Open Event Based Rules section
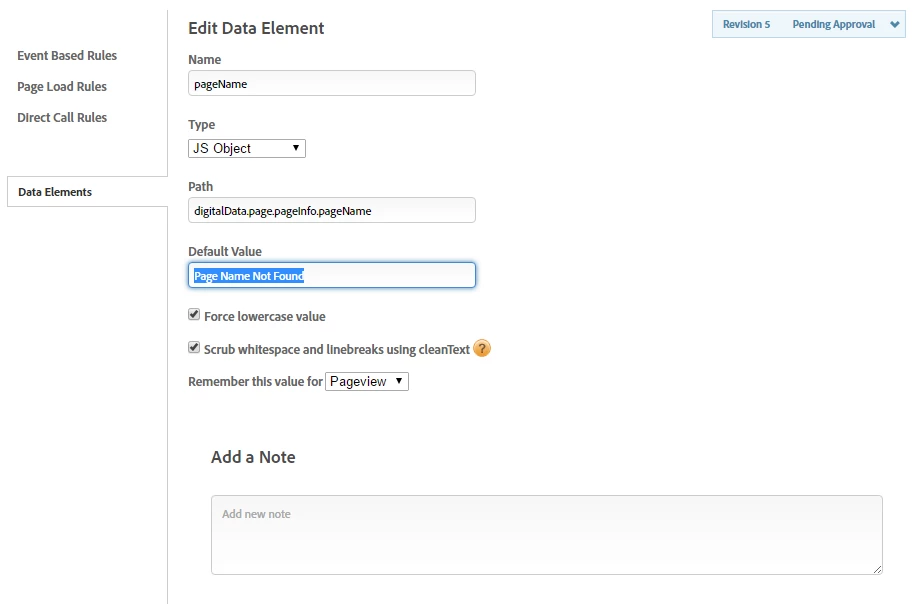 click(x=67, y=55)
